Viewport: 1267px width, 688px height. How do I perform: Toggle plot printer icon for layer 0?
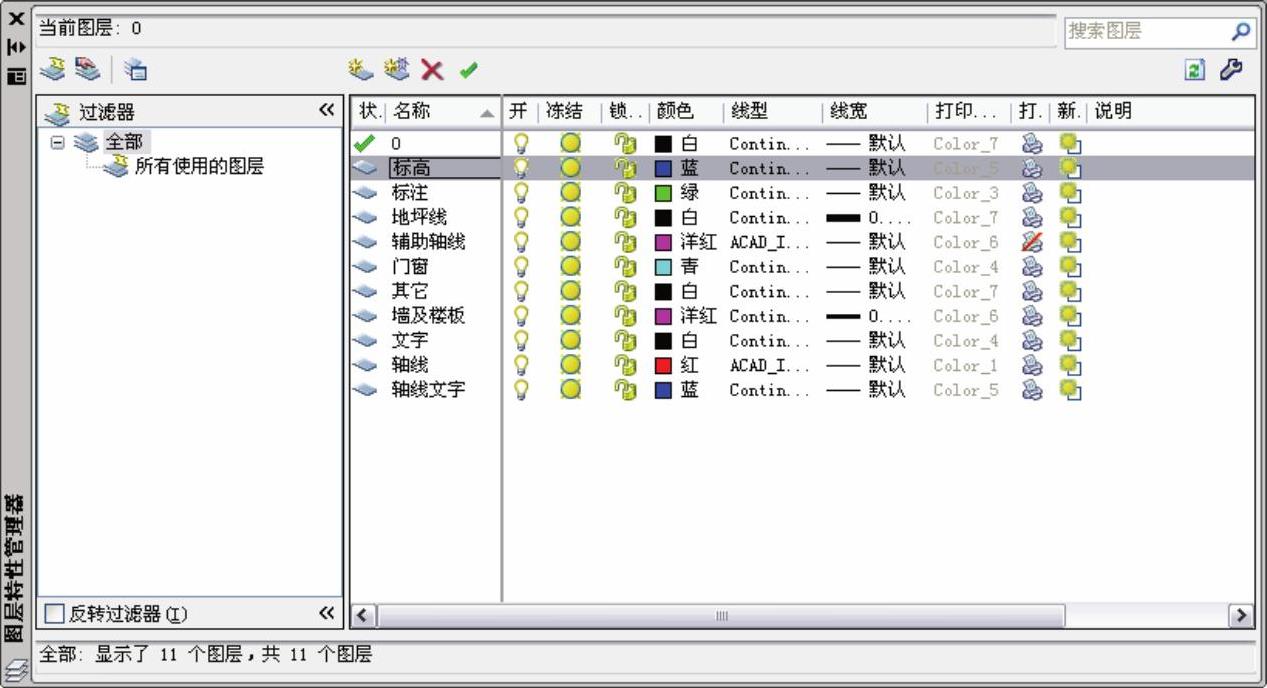pyautogui.click(x=1032, y=143)
